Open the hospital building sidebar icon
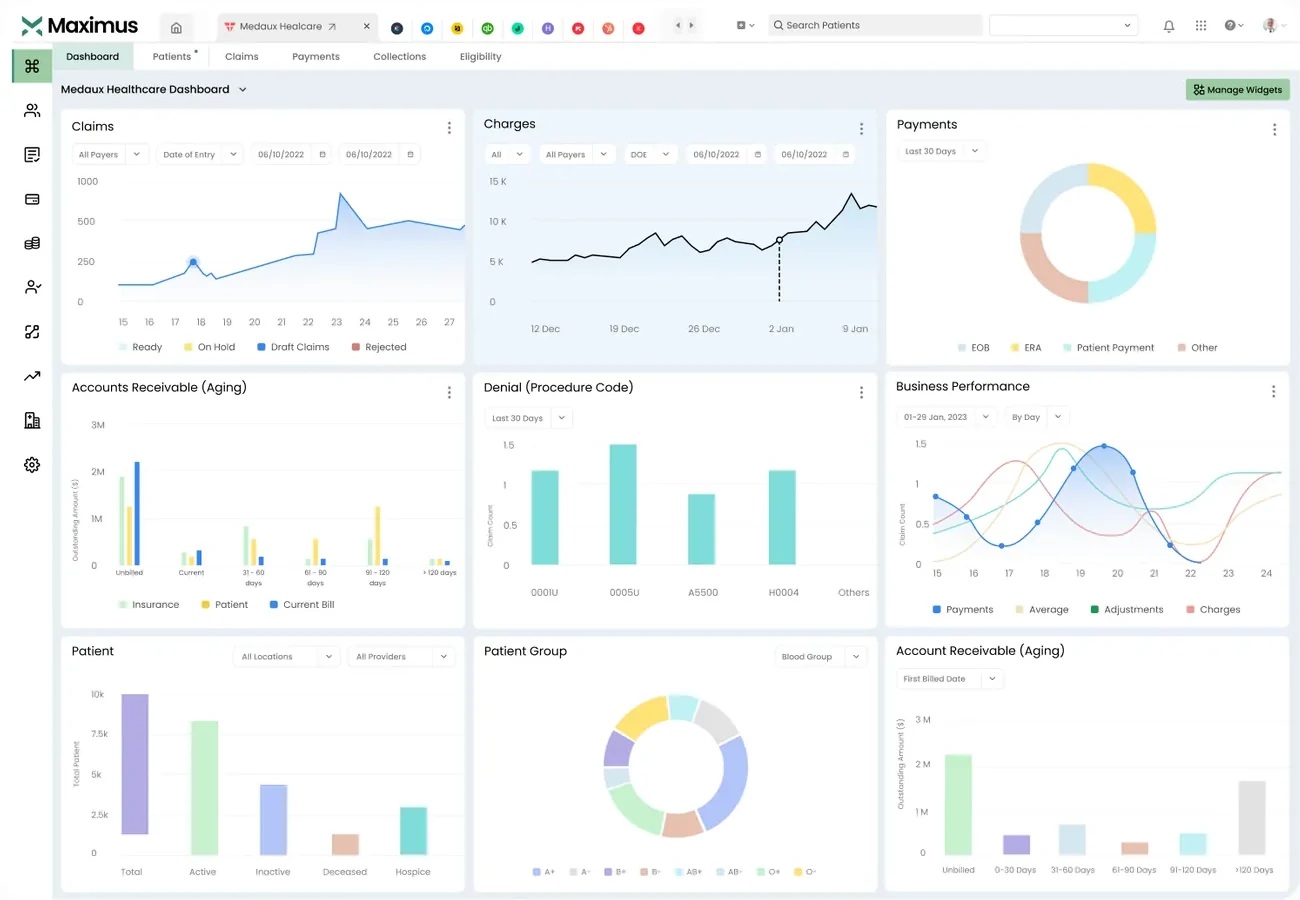 [x=32, y=421]
